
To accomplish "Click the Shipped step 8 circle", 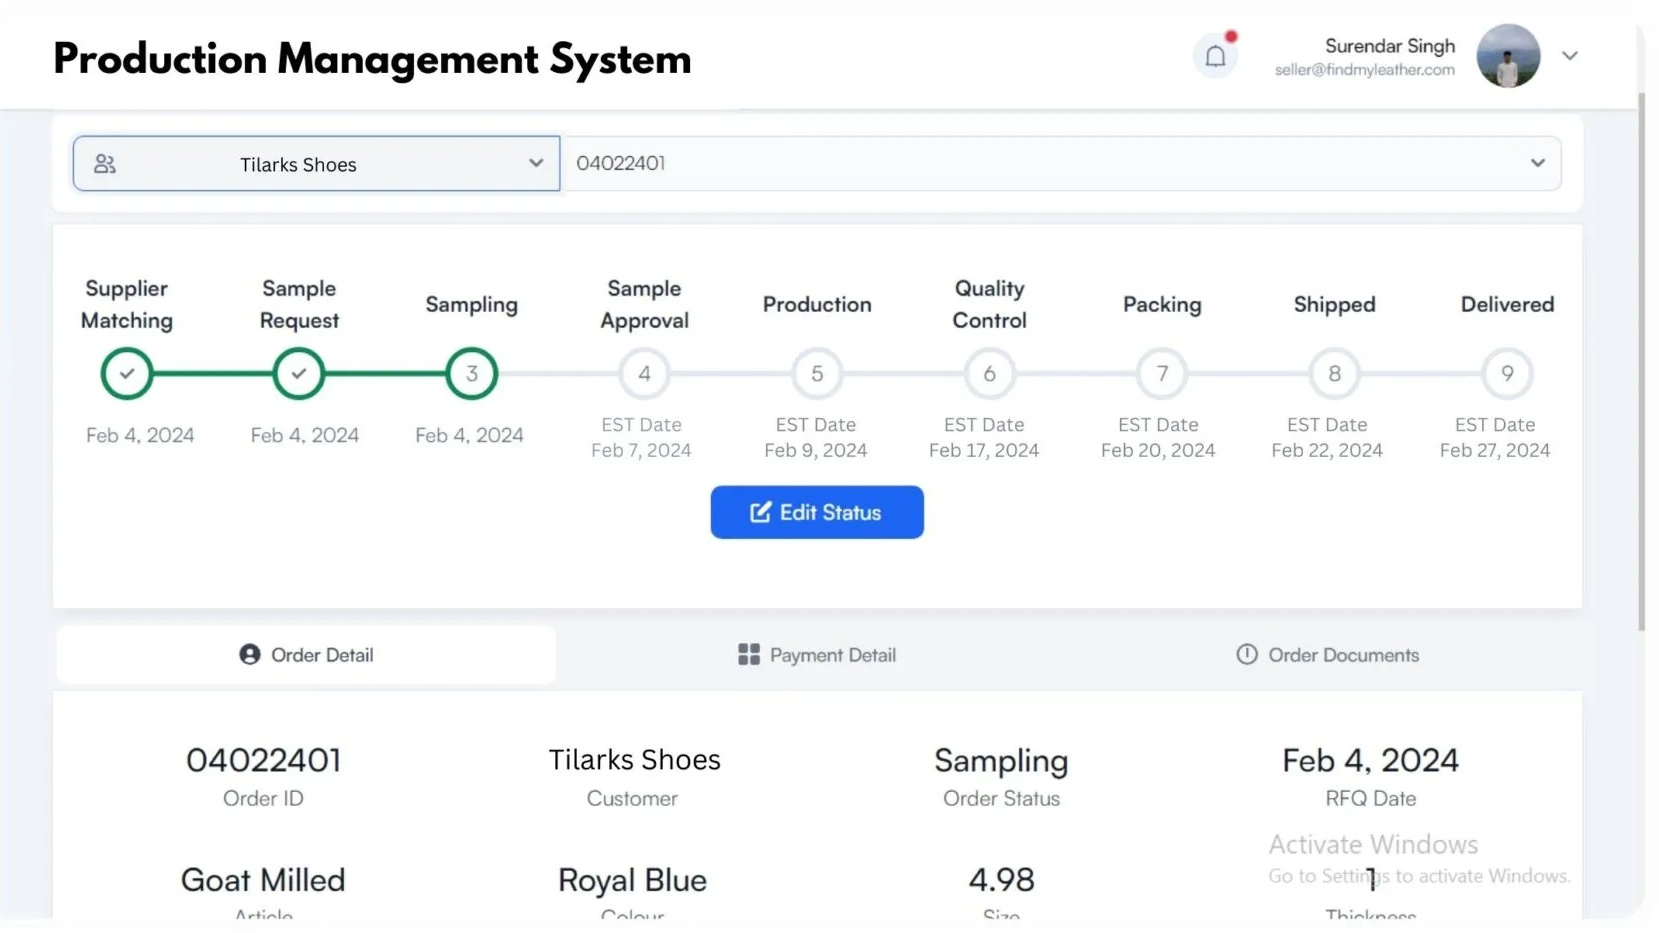I will (1335, 373).
